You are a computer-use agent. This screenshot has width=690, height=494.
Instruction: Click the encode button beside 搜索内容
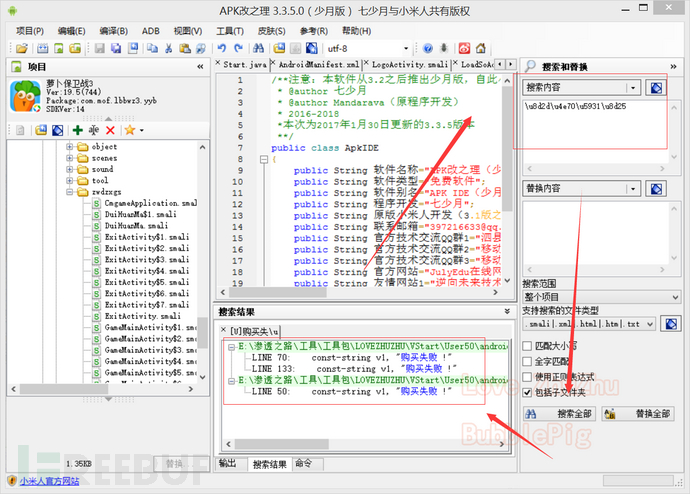click(656, 88)
